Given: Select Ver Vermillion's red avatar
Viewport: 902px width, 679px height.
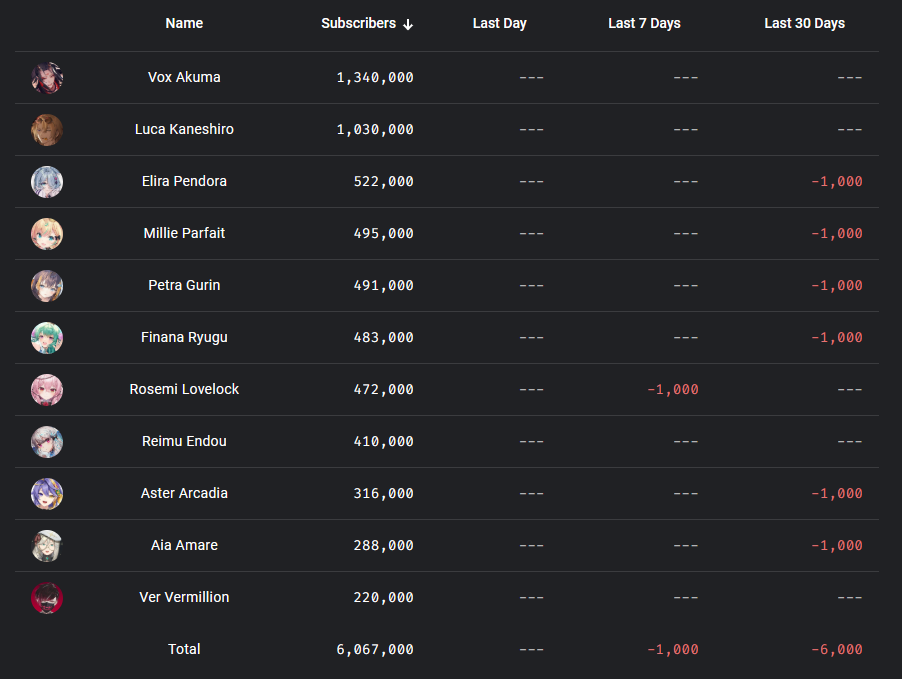Looking at the screenshot, I should tap(47, 598).
